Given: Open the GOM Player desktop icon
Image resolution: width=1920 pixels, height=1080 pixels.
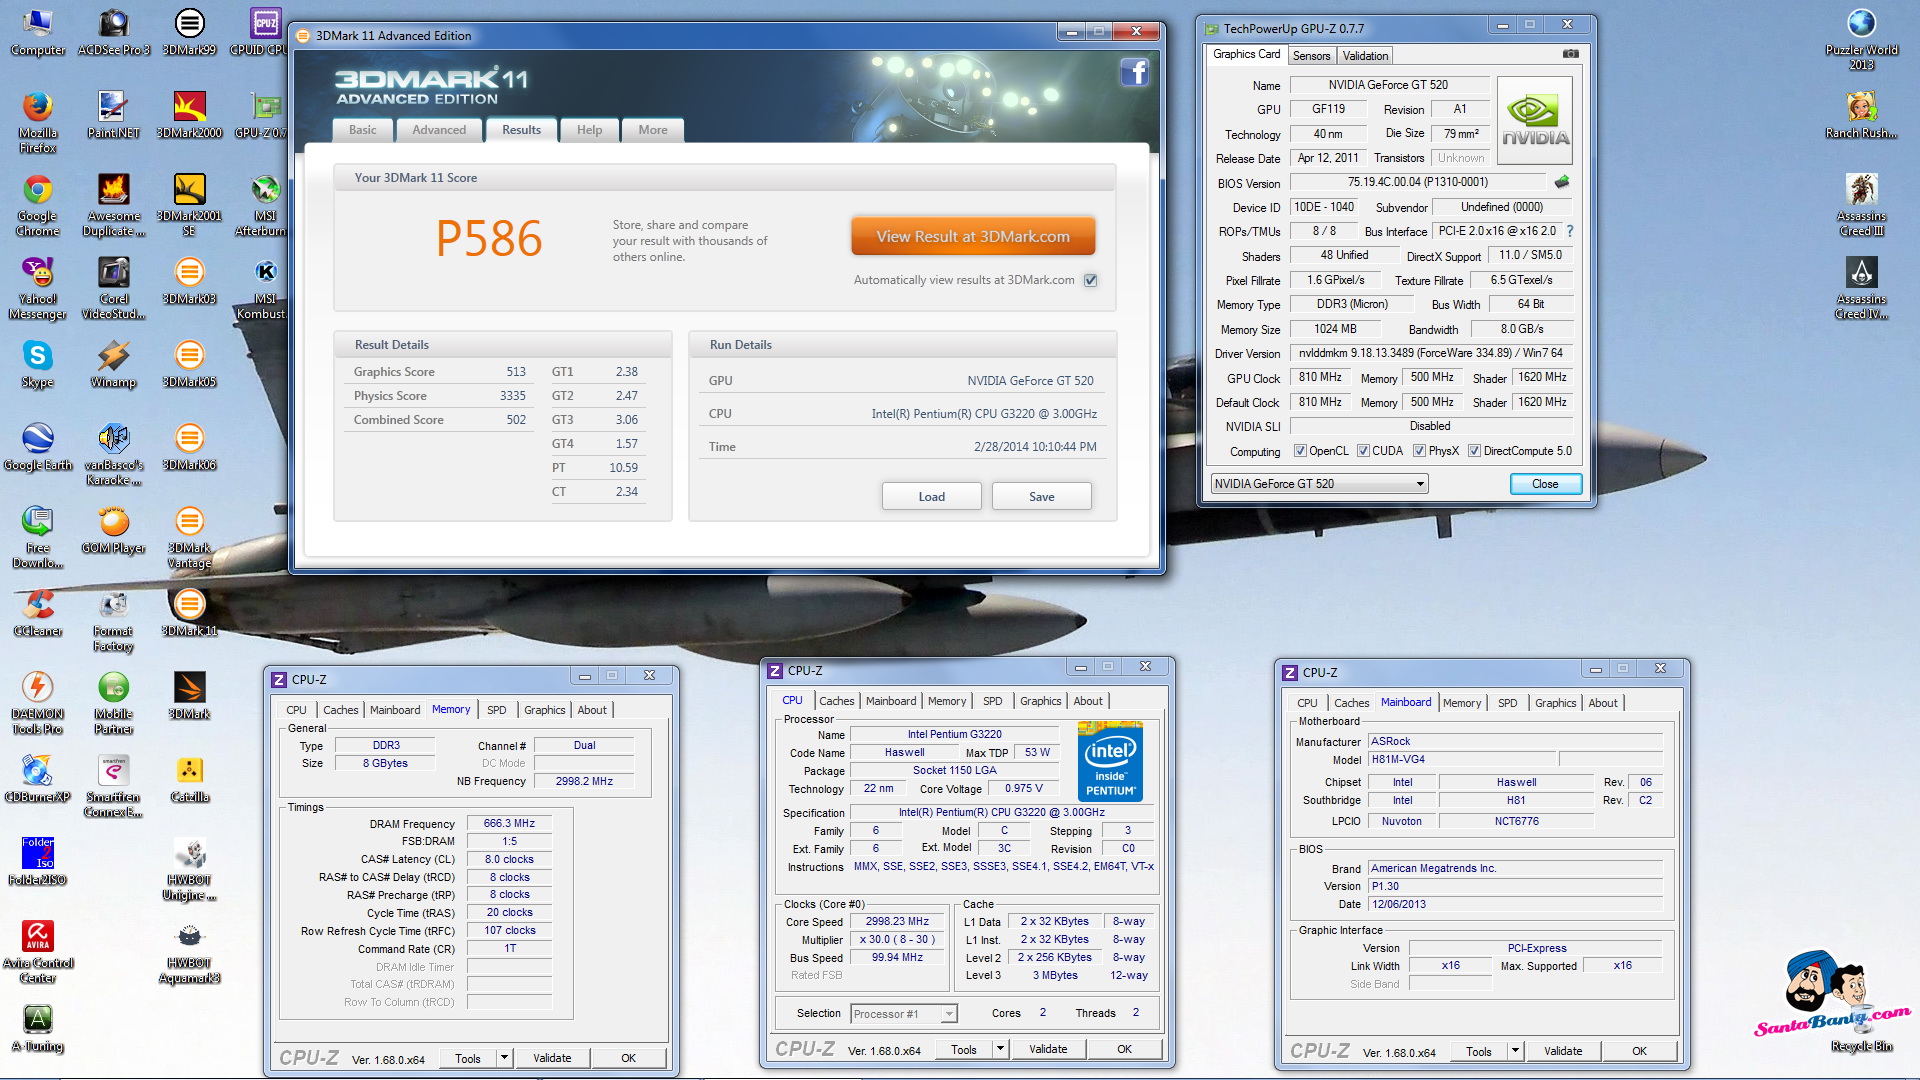Looking at the screenshot, I should tap(113, 530).
